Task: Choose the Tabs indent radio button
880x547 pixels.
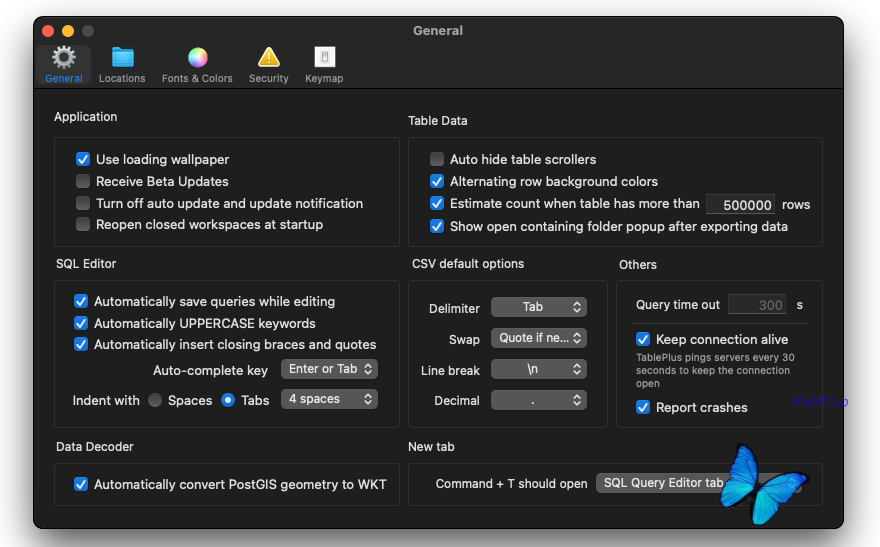Action: point(228,400)
